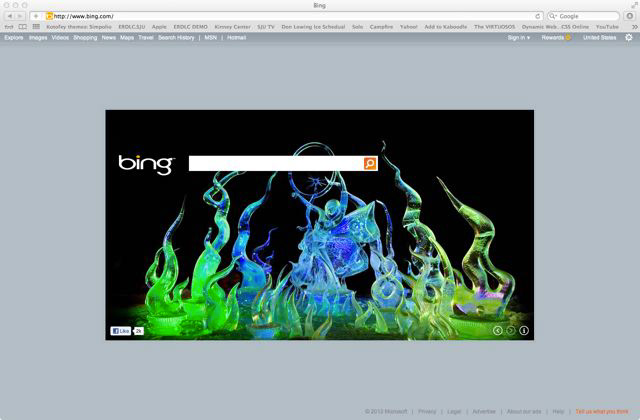The image size is (640, 420).
Task: Click the Advertise footer link
Action: [484, 411]
